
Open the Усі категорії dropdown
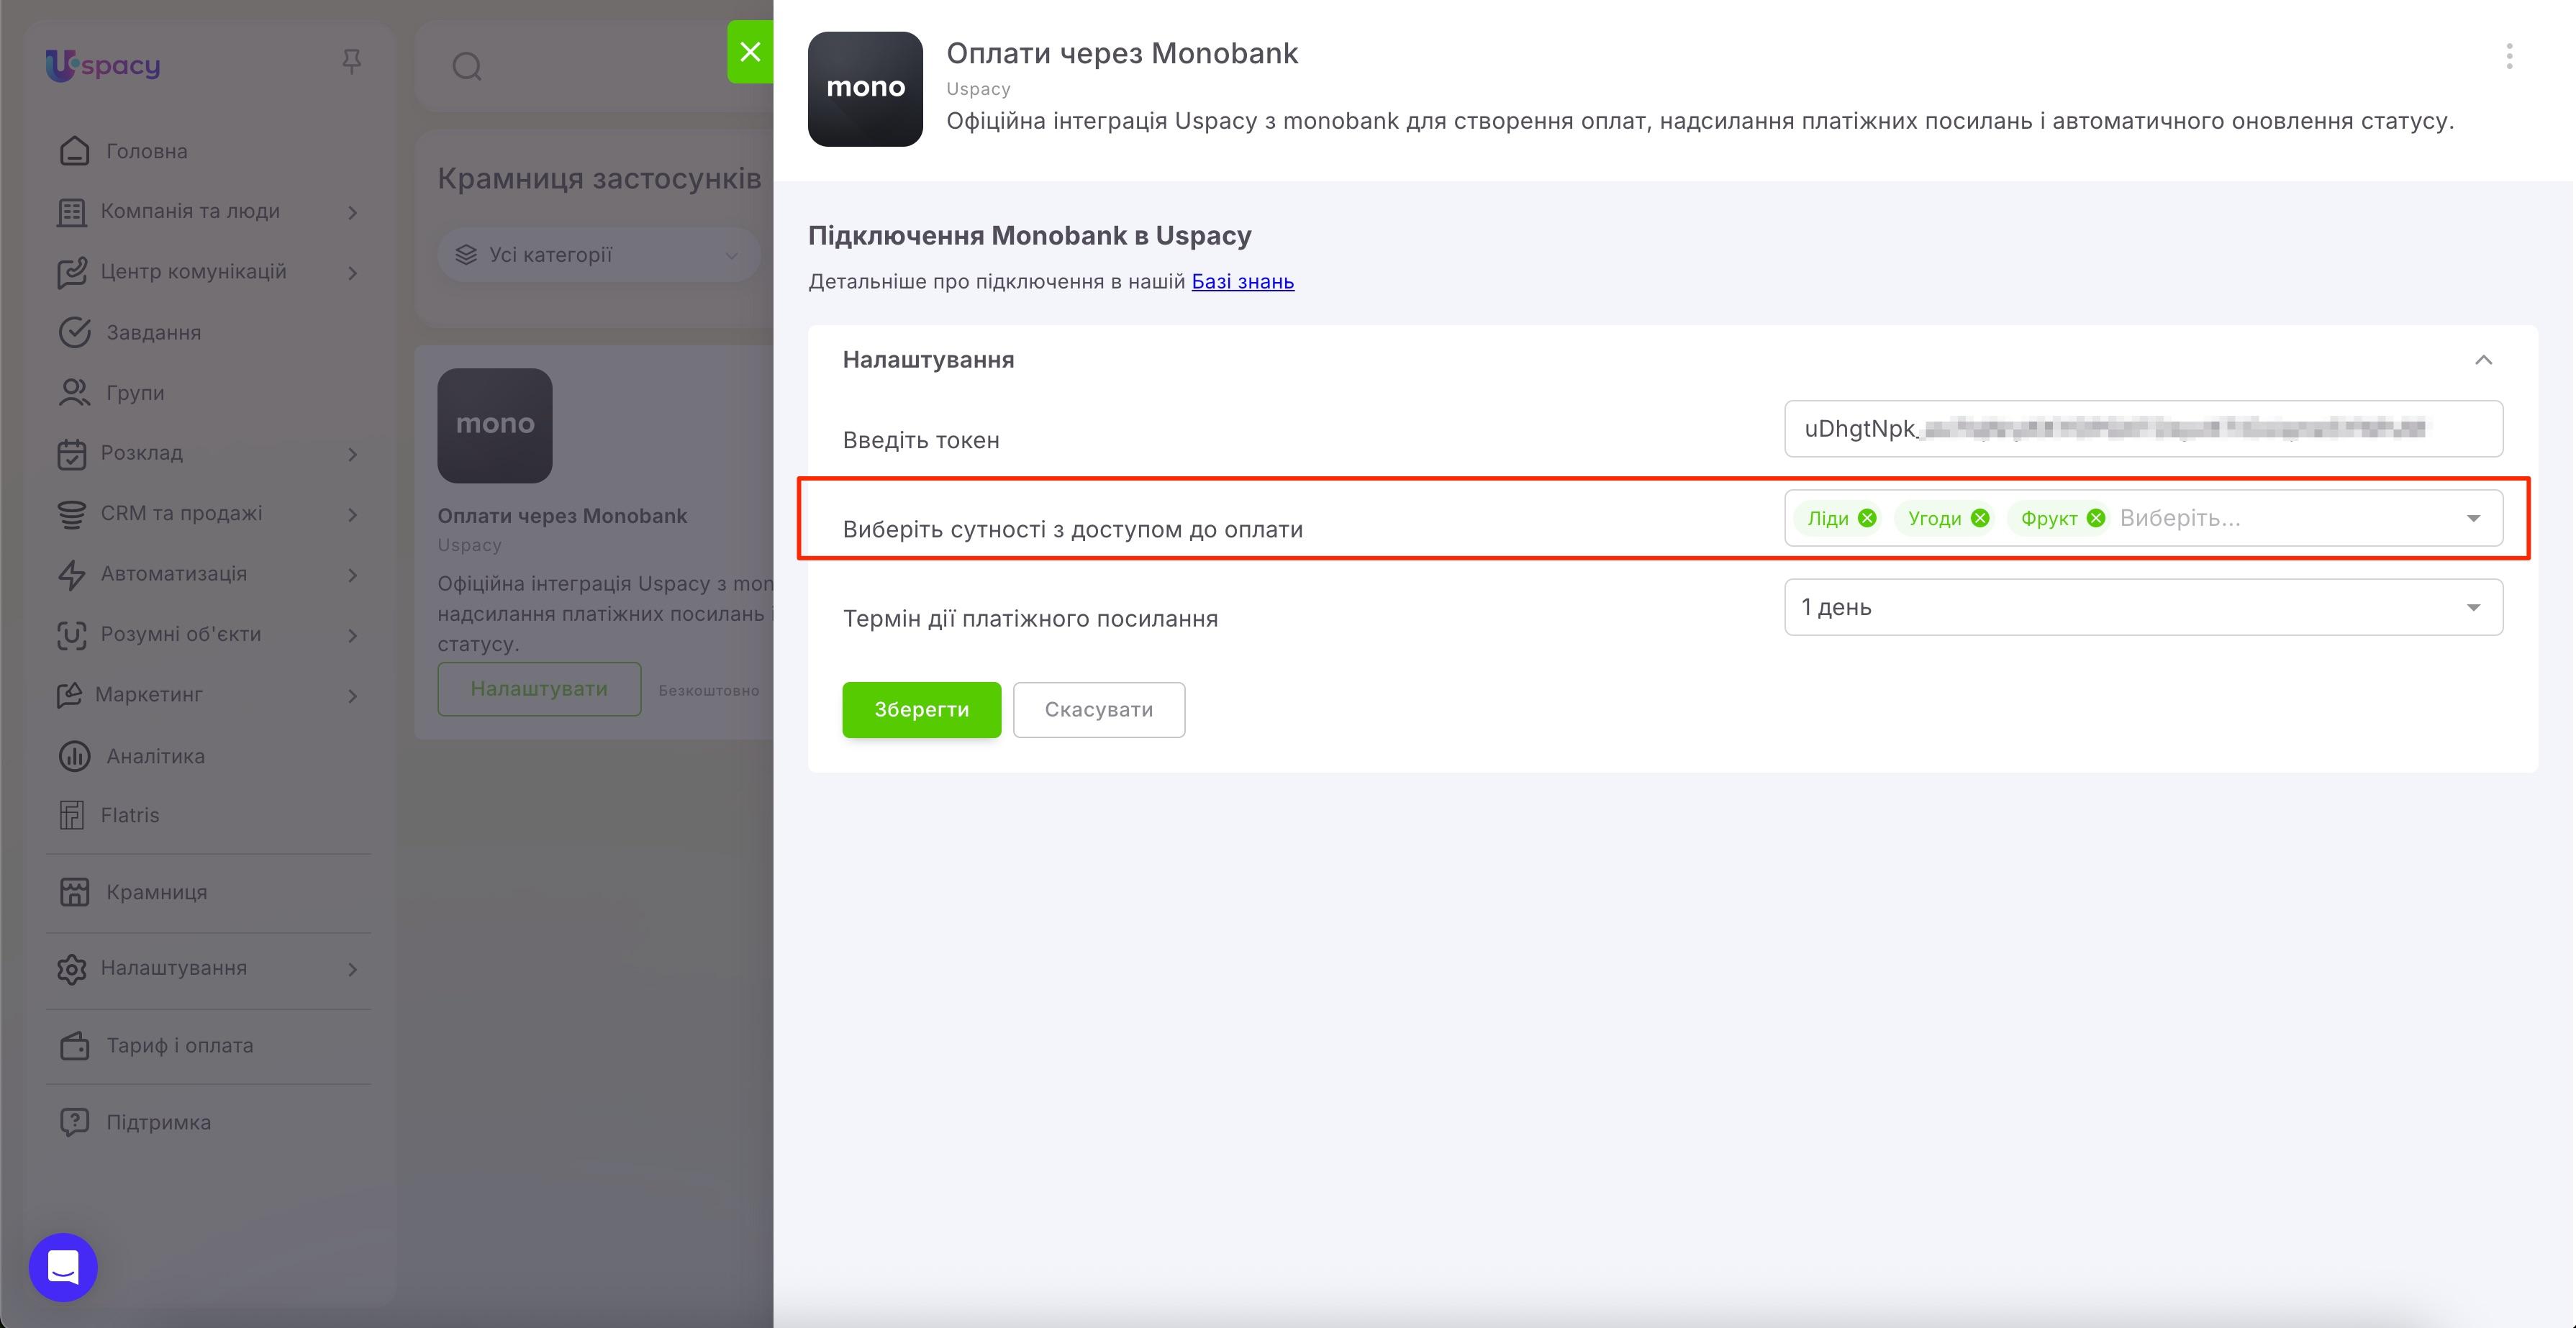pos(599,255)
